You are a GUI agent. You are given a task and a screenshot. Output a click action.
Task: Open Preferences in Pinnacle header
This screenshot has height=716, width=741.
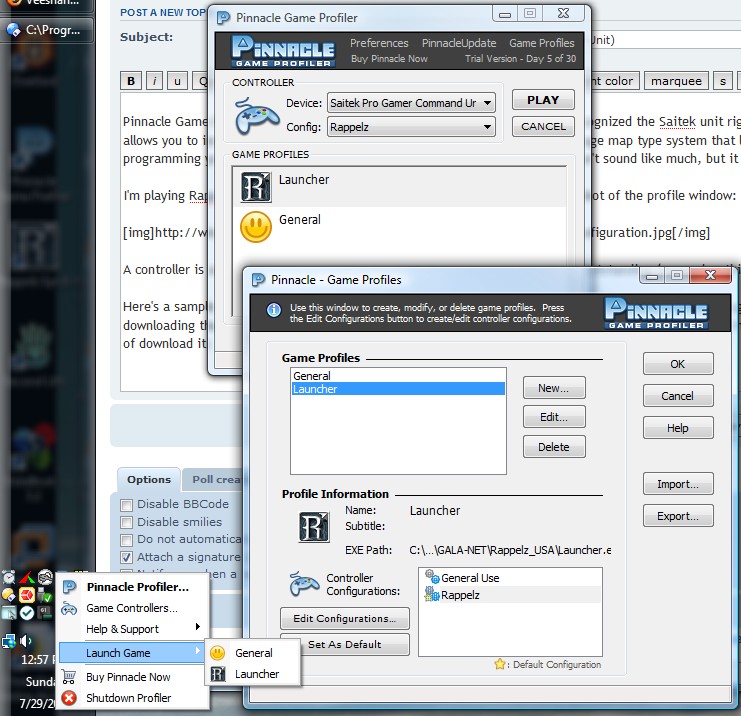(379, 43)
